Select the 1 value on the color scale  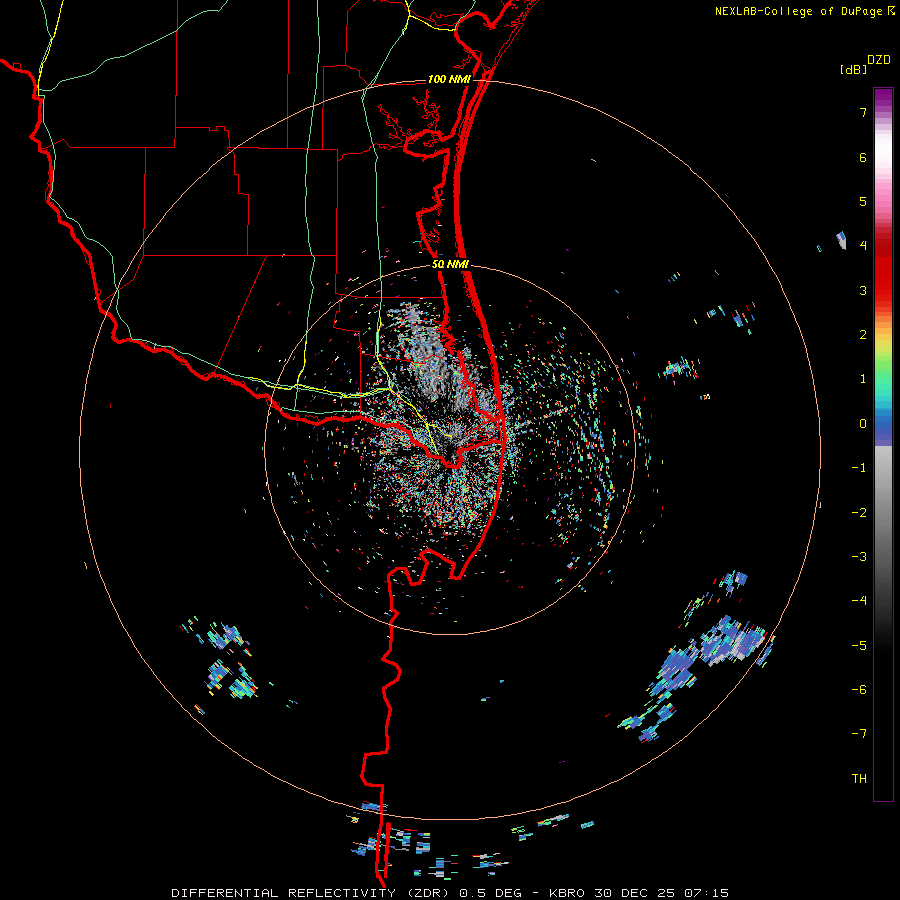coord(863,379)
